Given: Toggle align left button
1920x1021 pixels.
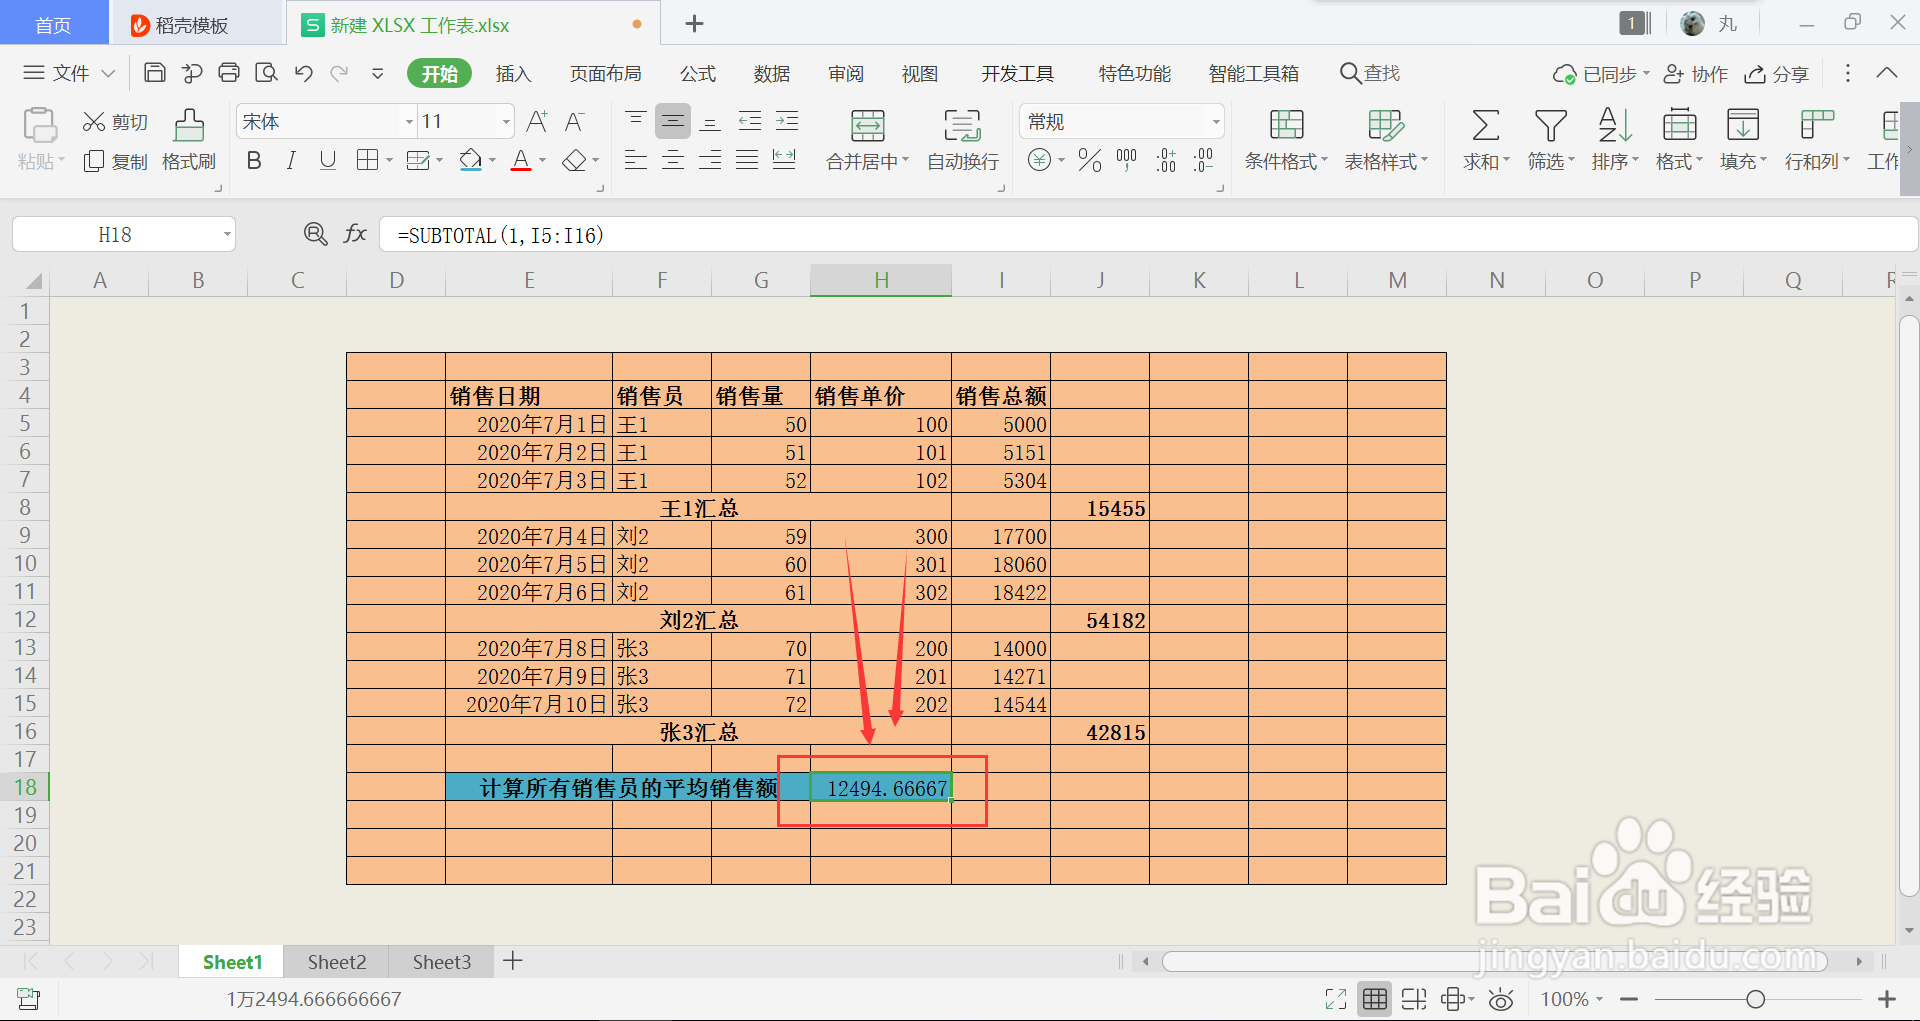Looking at the screenshot, I should point(636,160).
